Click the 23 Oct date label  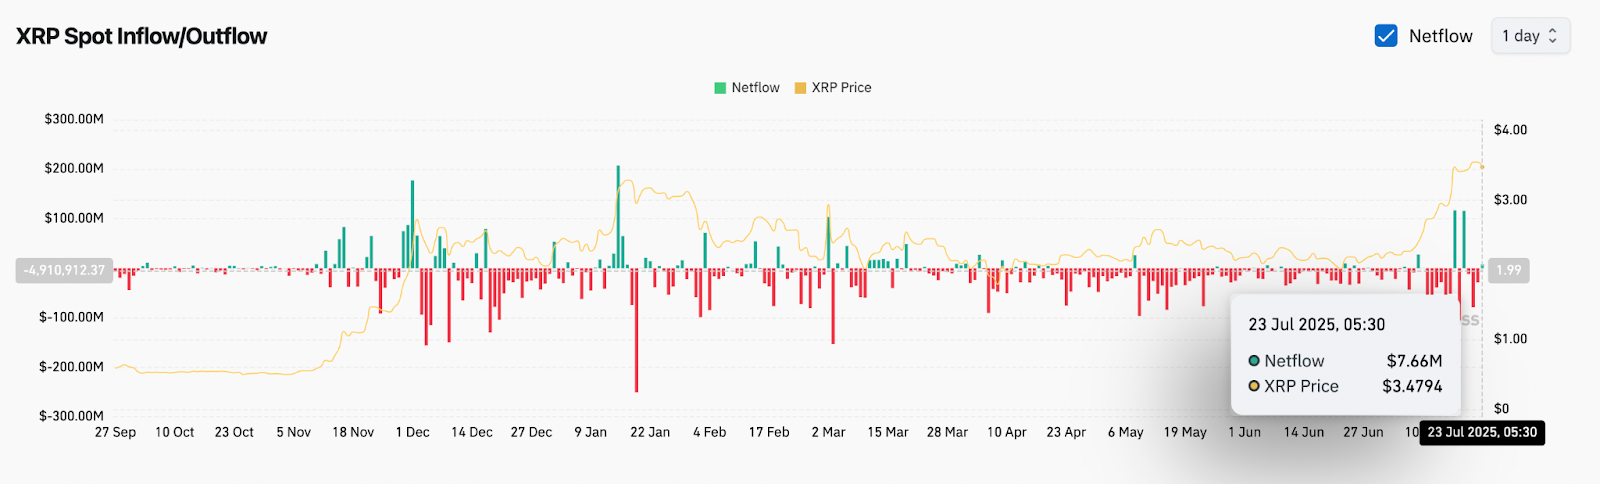[x=234, y=432]
